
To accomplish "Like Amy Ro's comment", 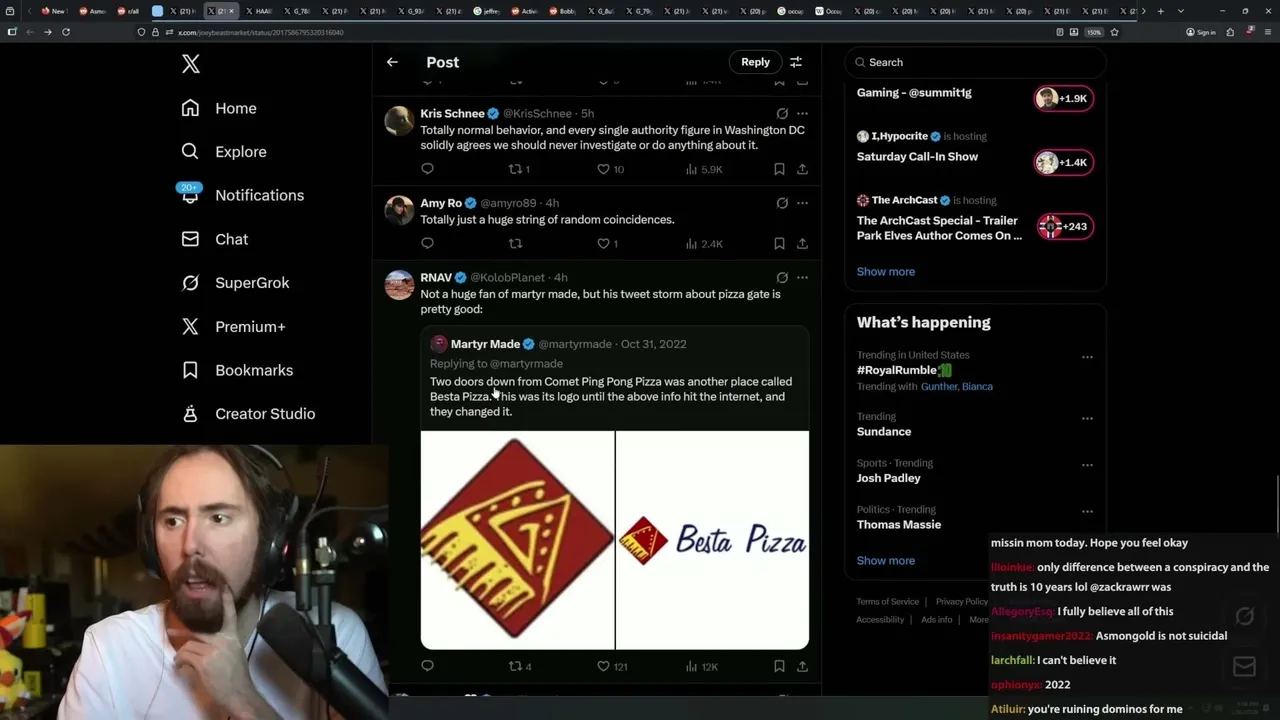I will [x=607, y=243].
